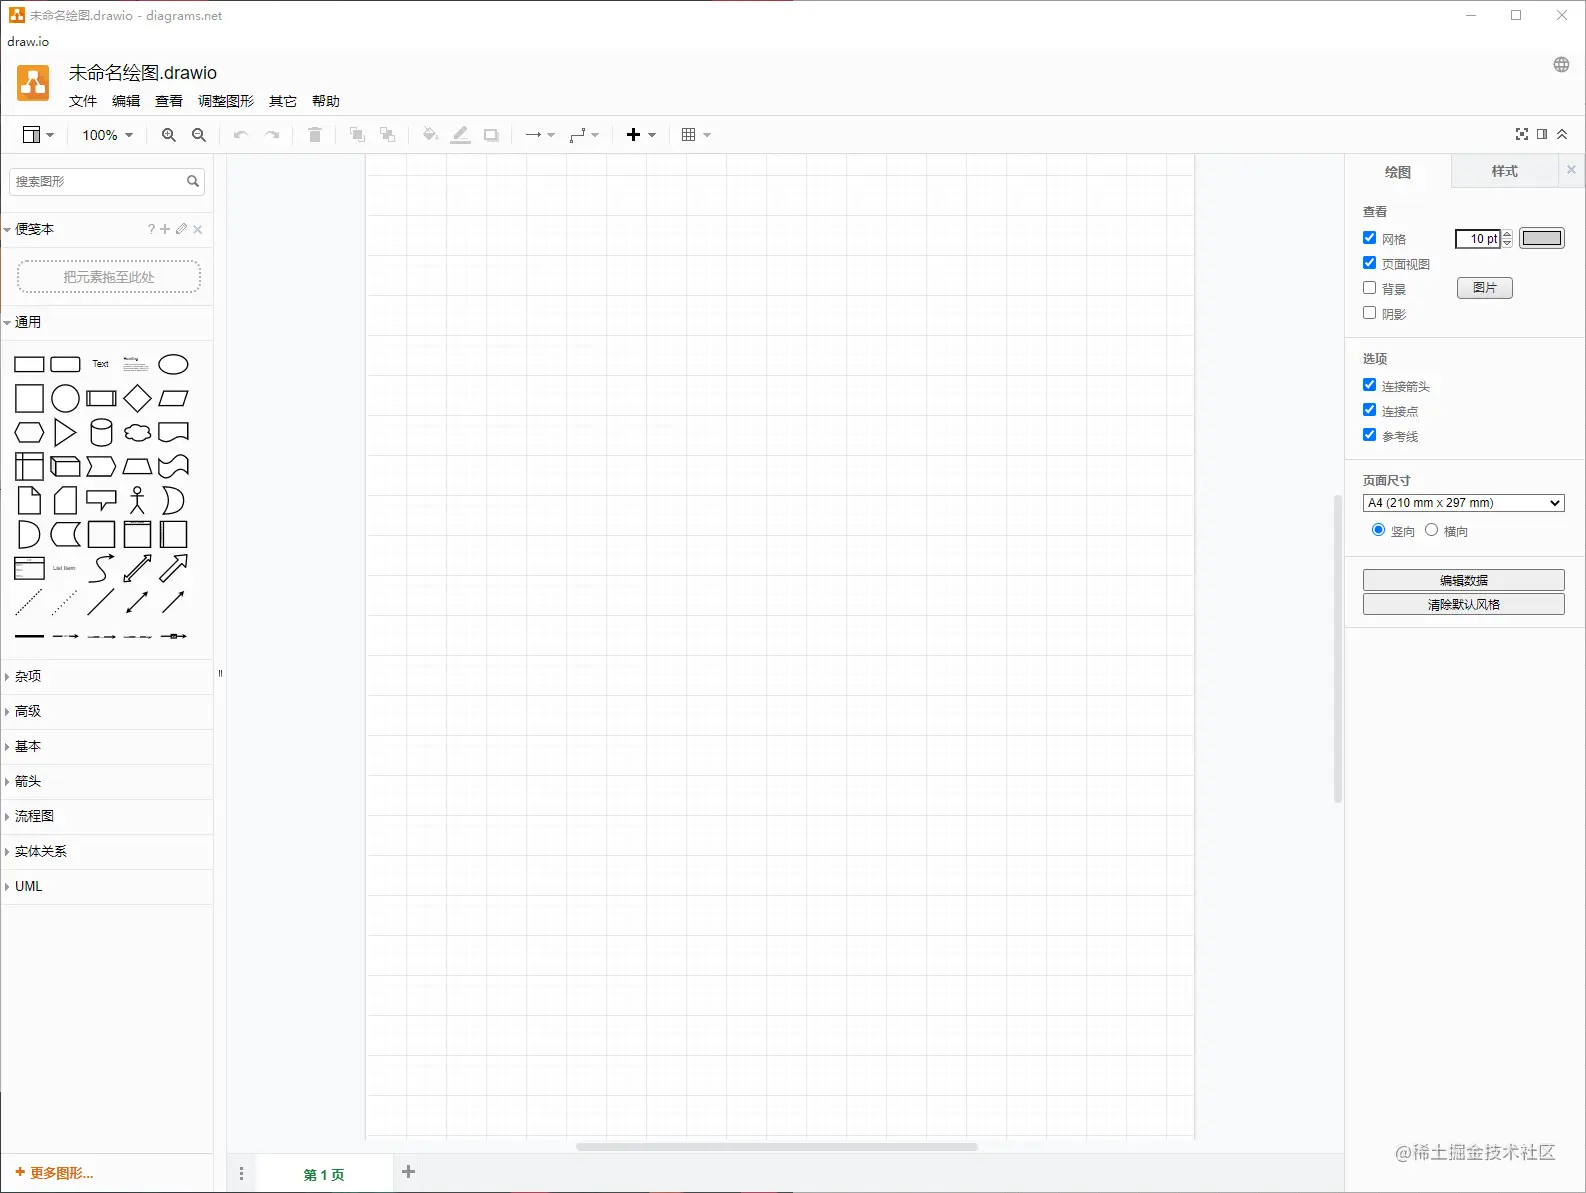Open the 编辑 menu
Screen dimensions: 1586x1193
[x=126, y=101]
